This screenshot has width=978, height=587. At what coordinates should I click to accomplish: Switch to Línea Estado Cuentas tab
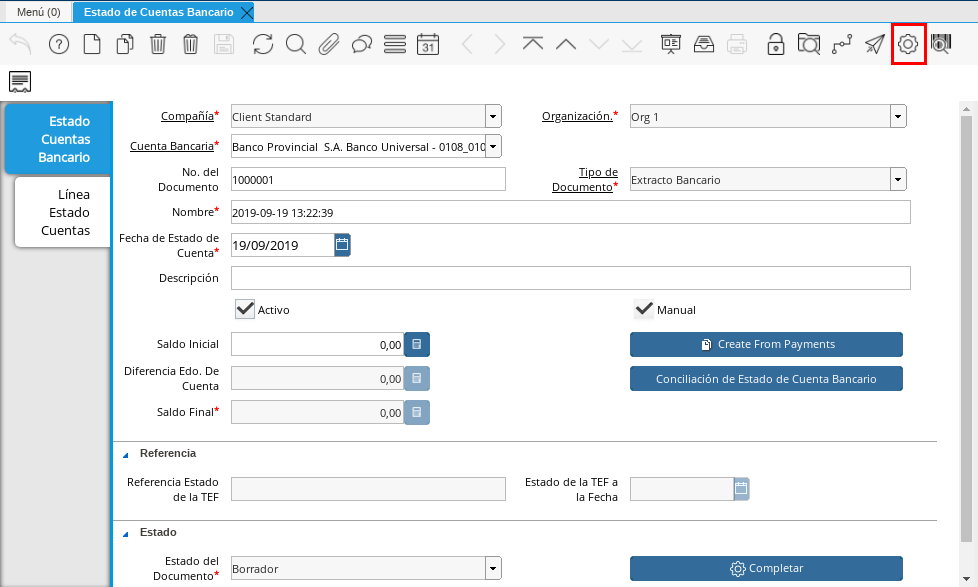pyautogui.click(x=64, y=212)
